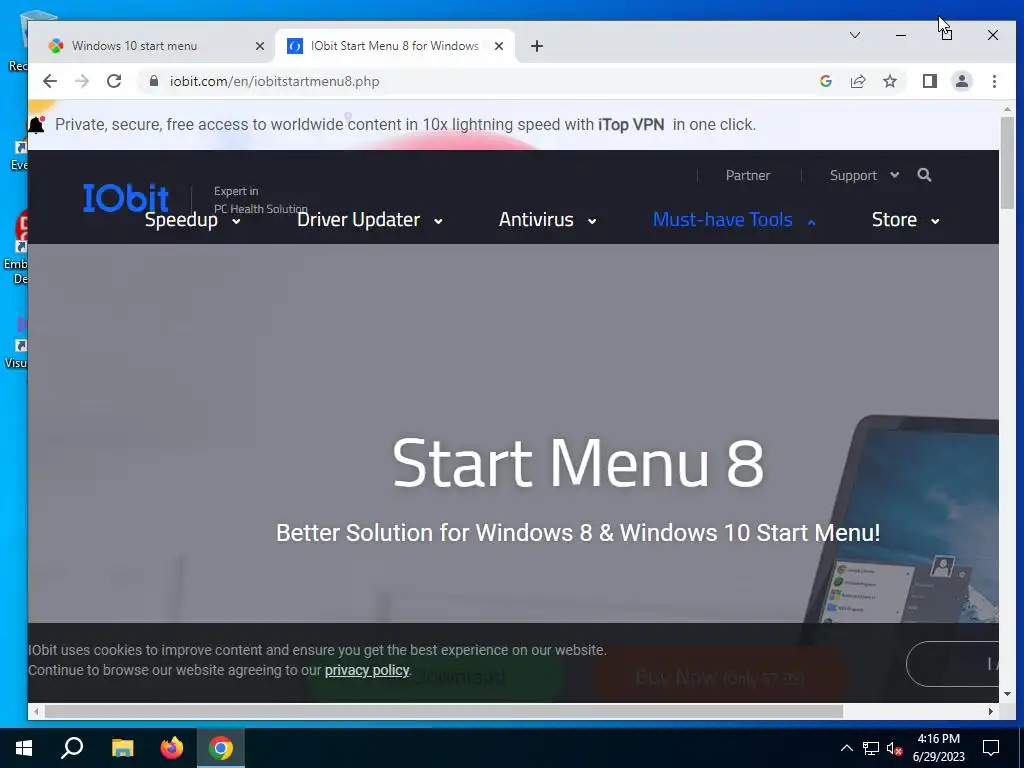Open the Partner link

click(748, 175)
